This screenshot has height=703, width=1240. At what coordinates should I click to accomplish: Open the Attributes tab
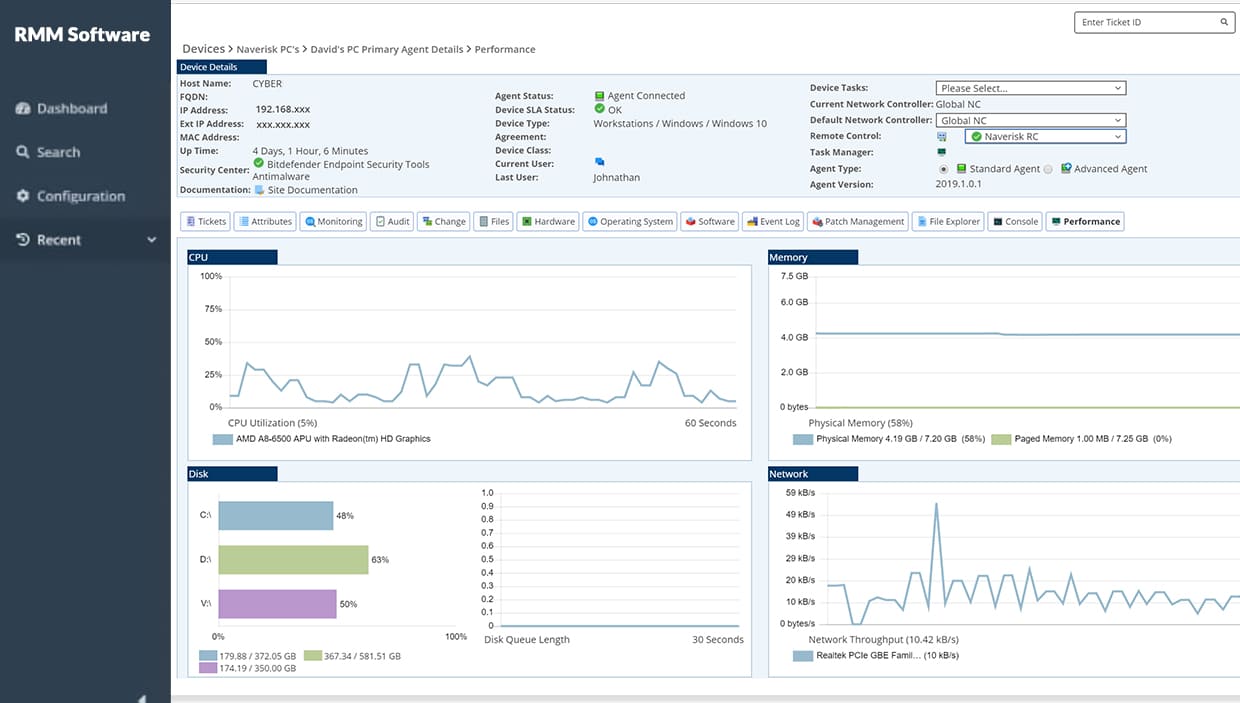click(265, 221)
